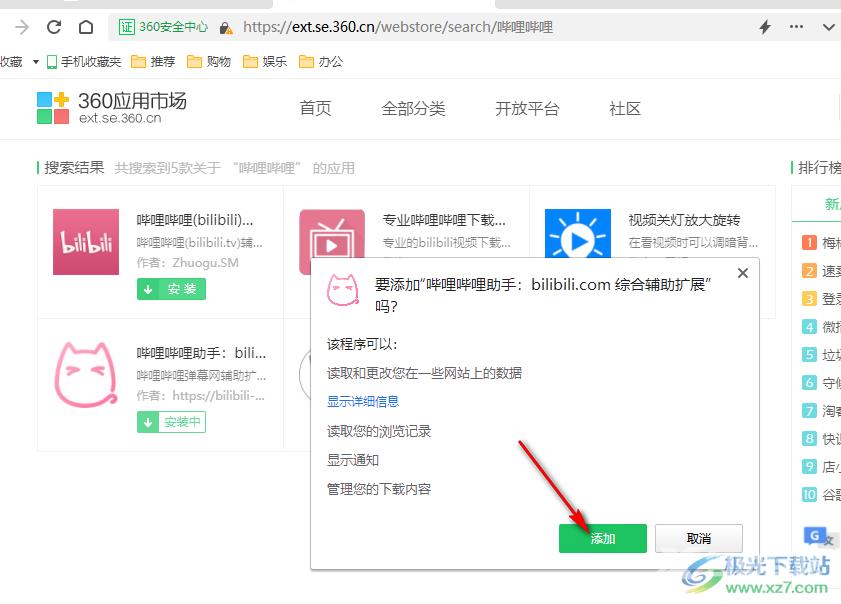Viewport: 841px width, 604px height.
Task: Click the blue translate G icon
Action: pos(816,536)
